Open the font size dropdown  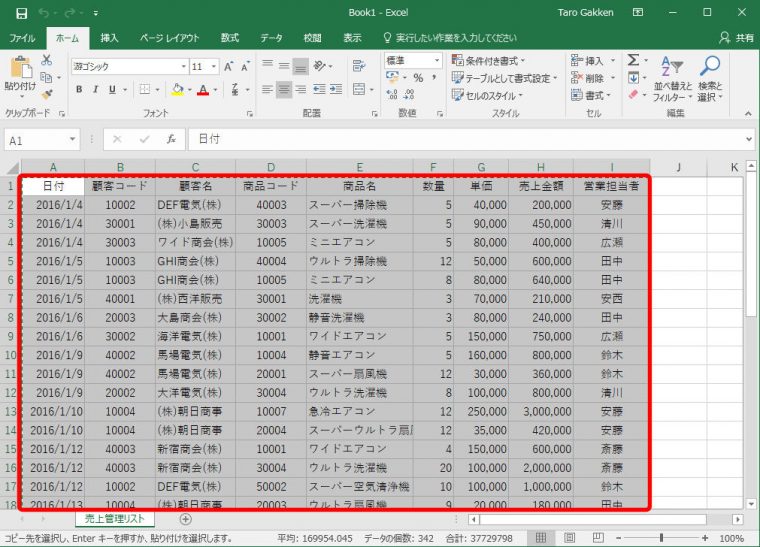tap(214, 66)
